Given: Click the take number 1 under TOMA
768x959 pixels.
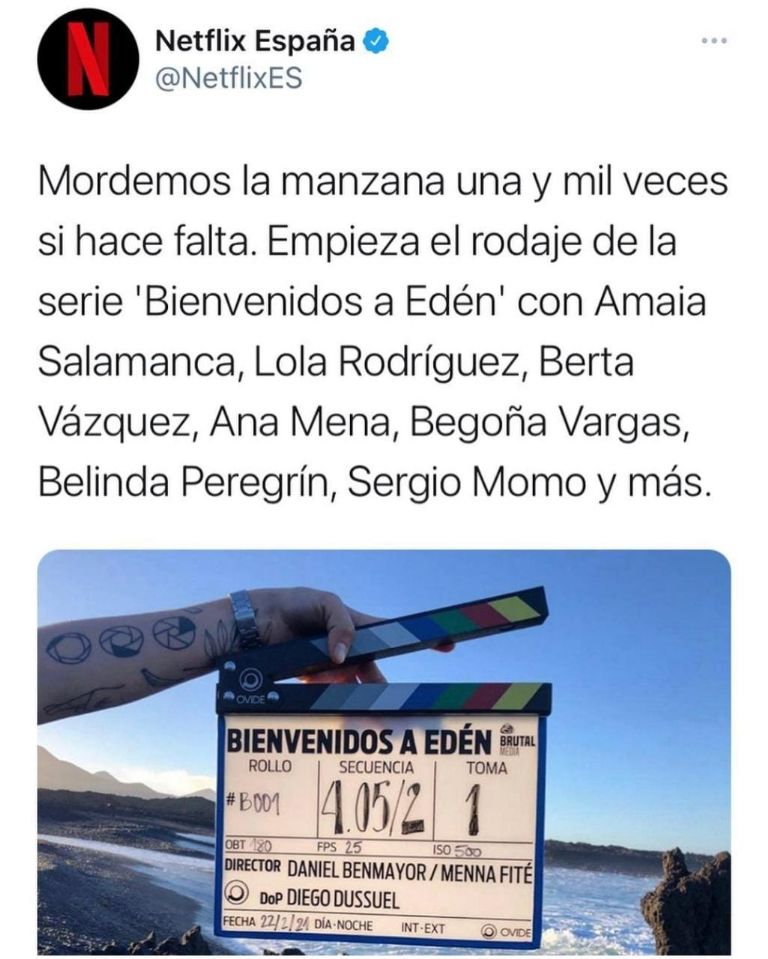Looking at the screenshot, I should [474, 809].
